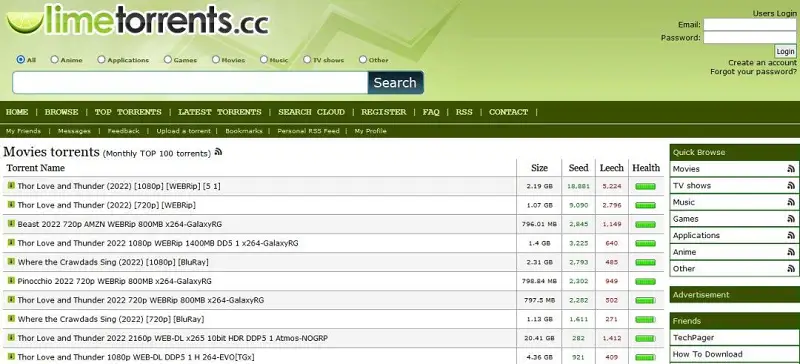The image size is (800, 364).
Task: Click download icon for Thor (2022) [720p] [WEBRip]
Action: [11, 205]
